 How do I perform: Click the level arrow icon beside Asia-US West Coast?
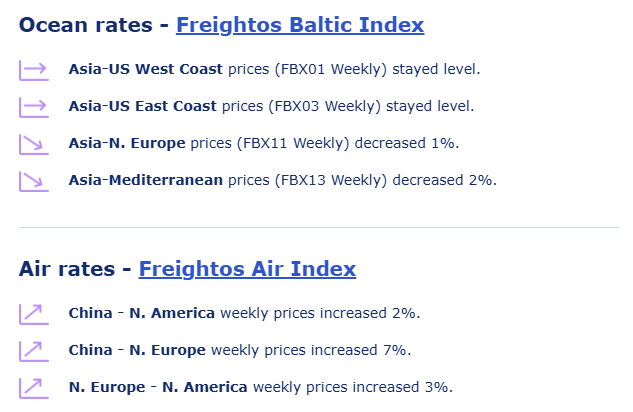click(33, 70)
